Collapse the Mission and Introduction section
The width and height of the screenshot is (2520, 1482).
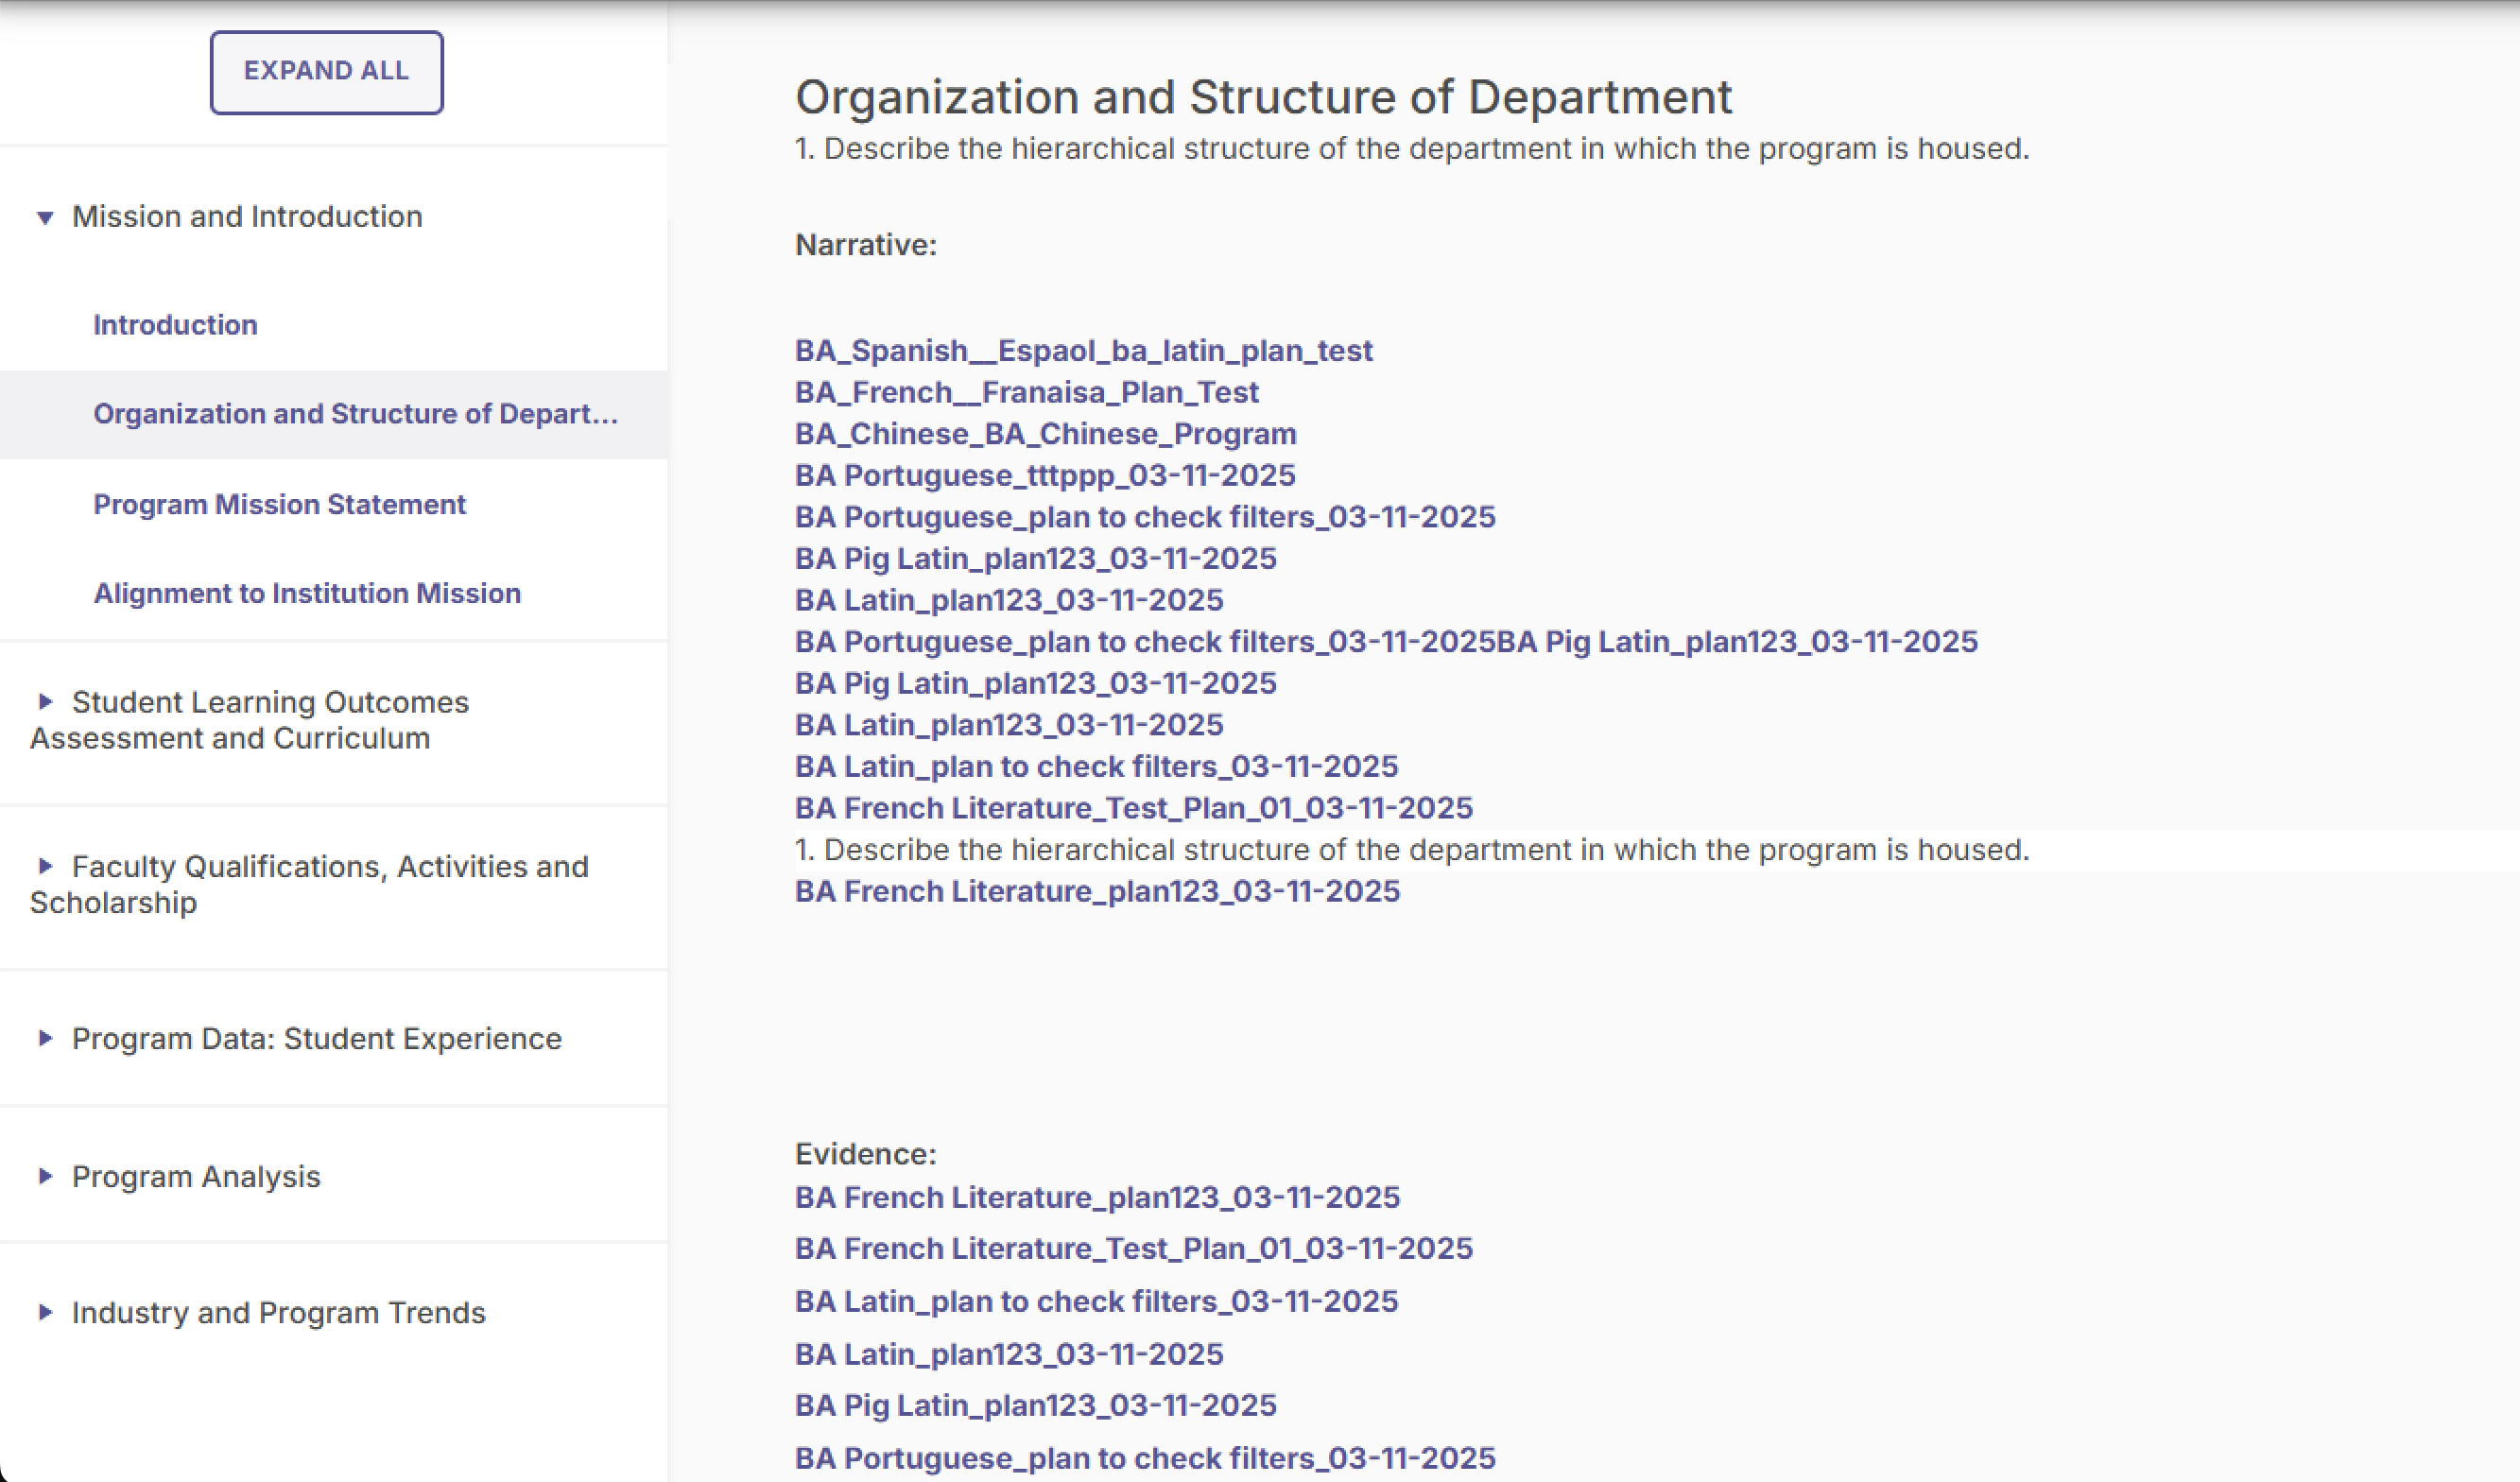[45, 217]
